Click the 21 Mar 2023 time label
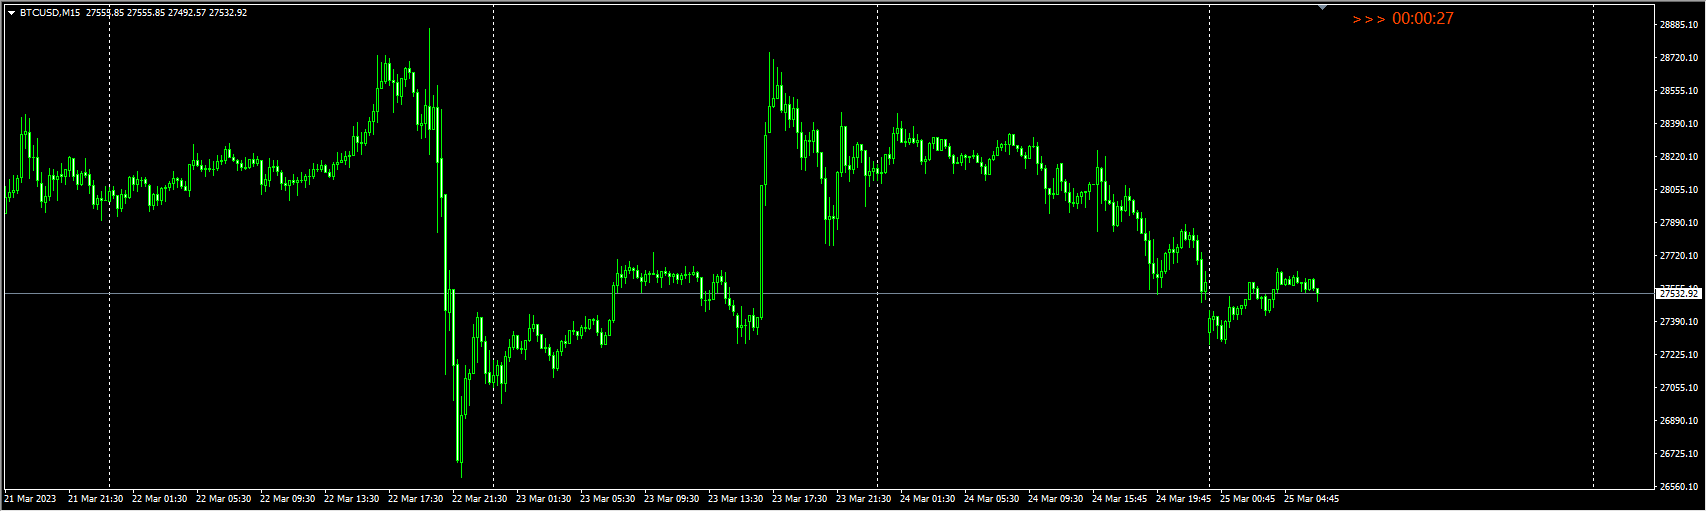 pyautogui.click(x=31, y=499)
